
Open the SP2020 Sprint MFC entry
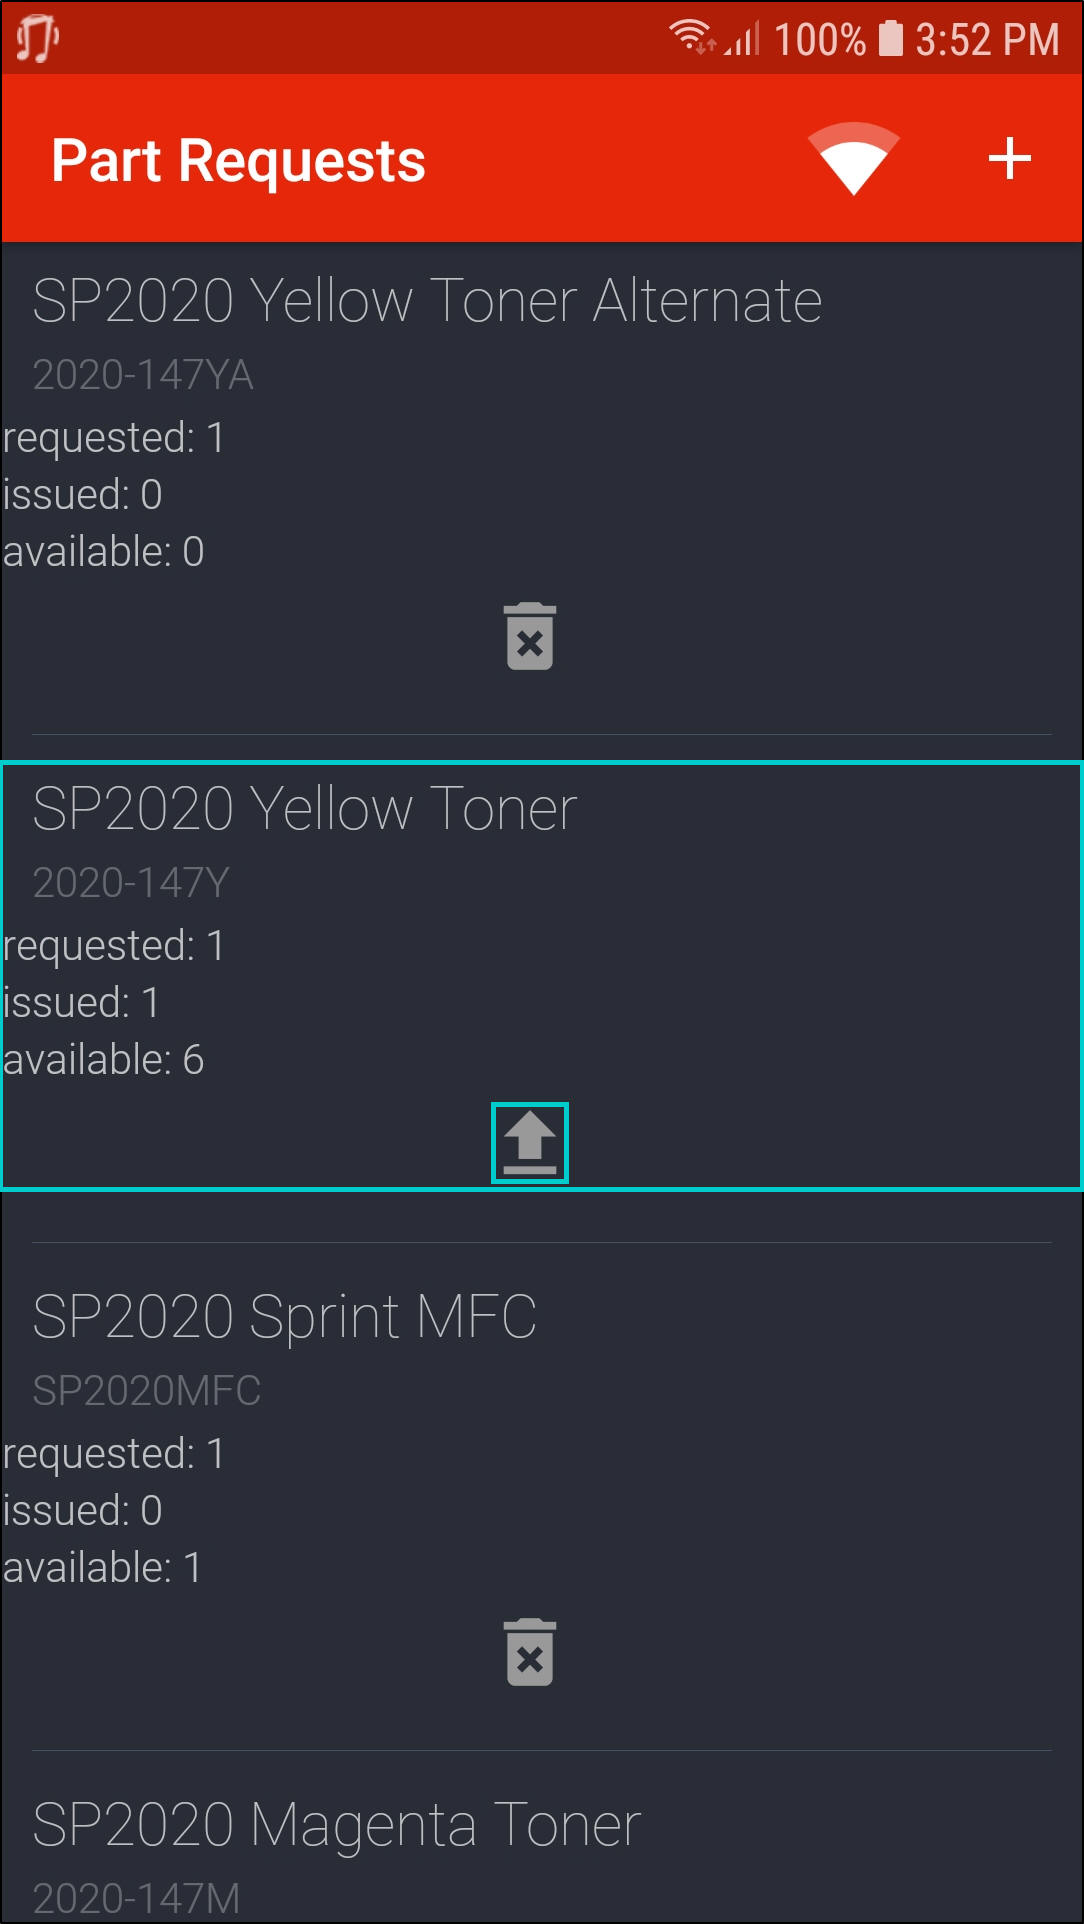[285, 1317]
